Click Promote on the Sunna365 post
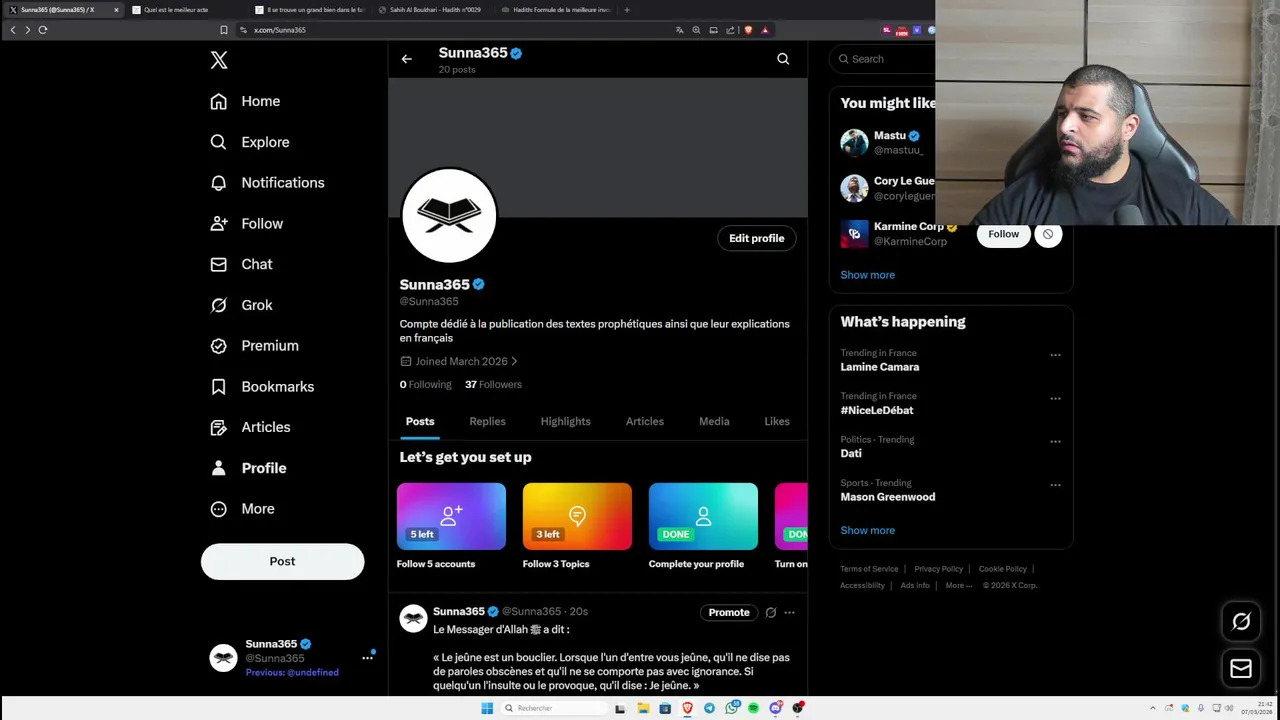 click(x=729, y=613)
